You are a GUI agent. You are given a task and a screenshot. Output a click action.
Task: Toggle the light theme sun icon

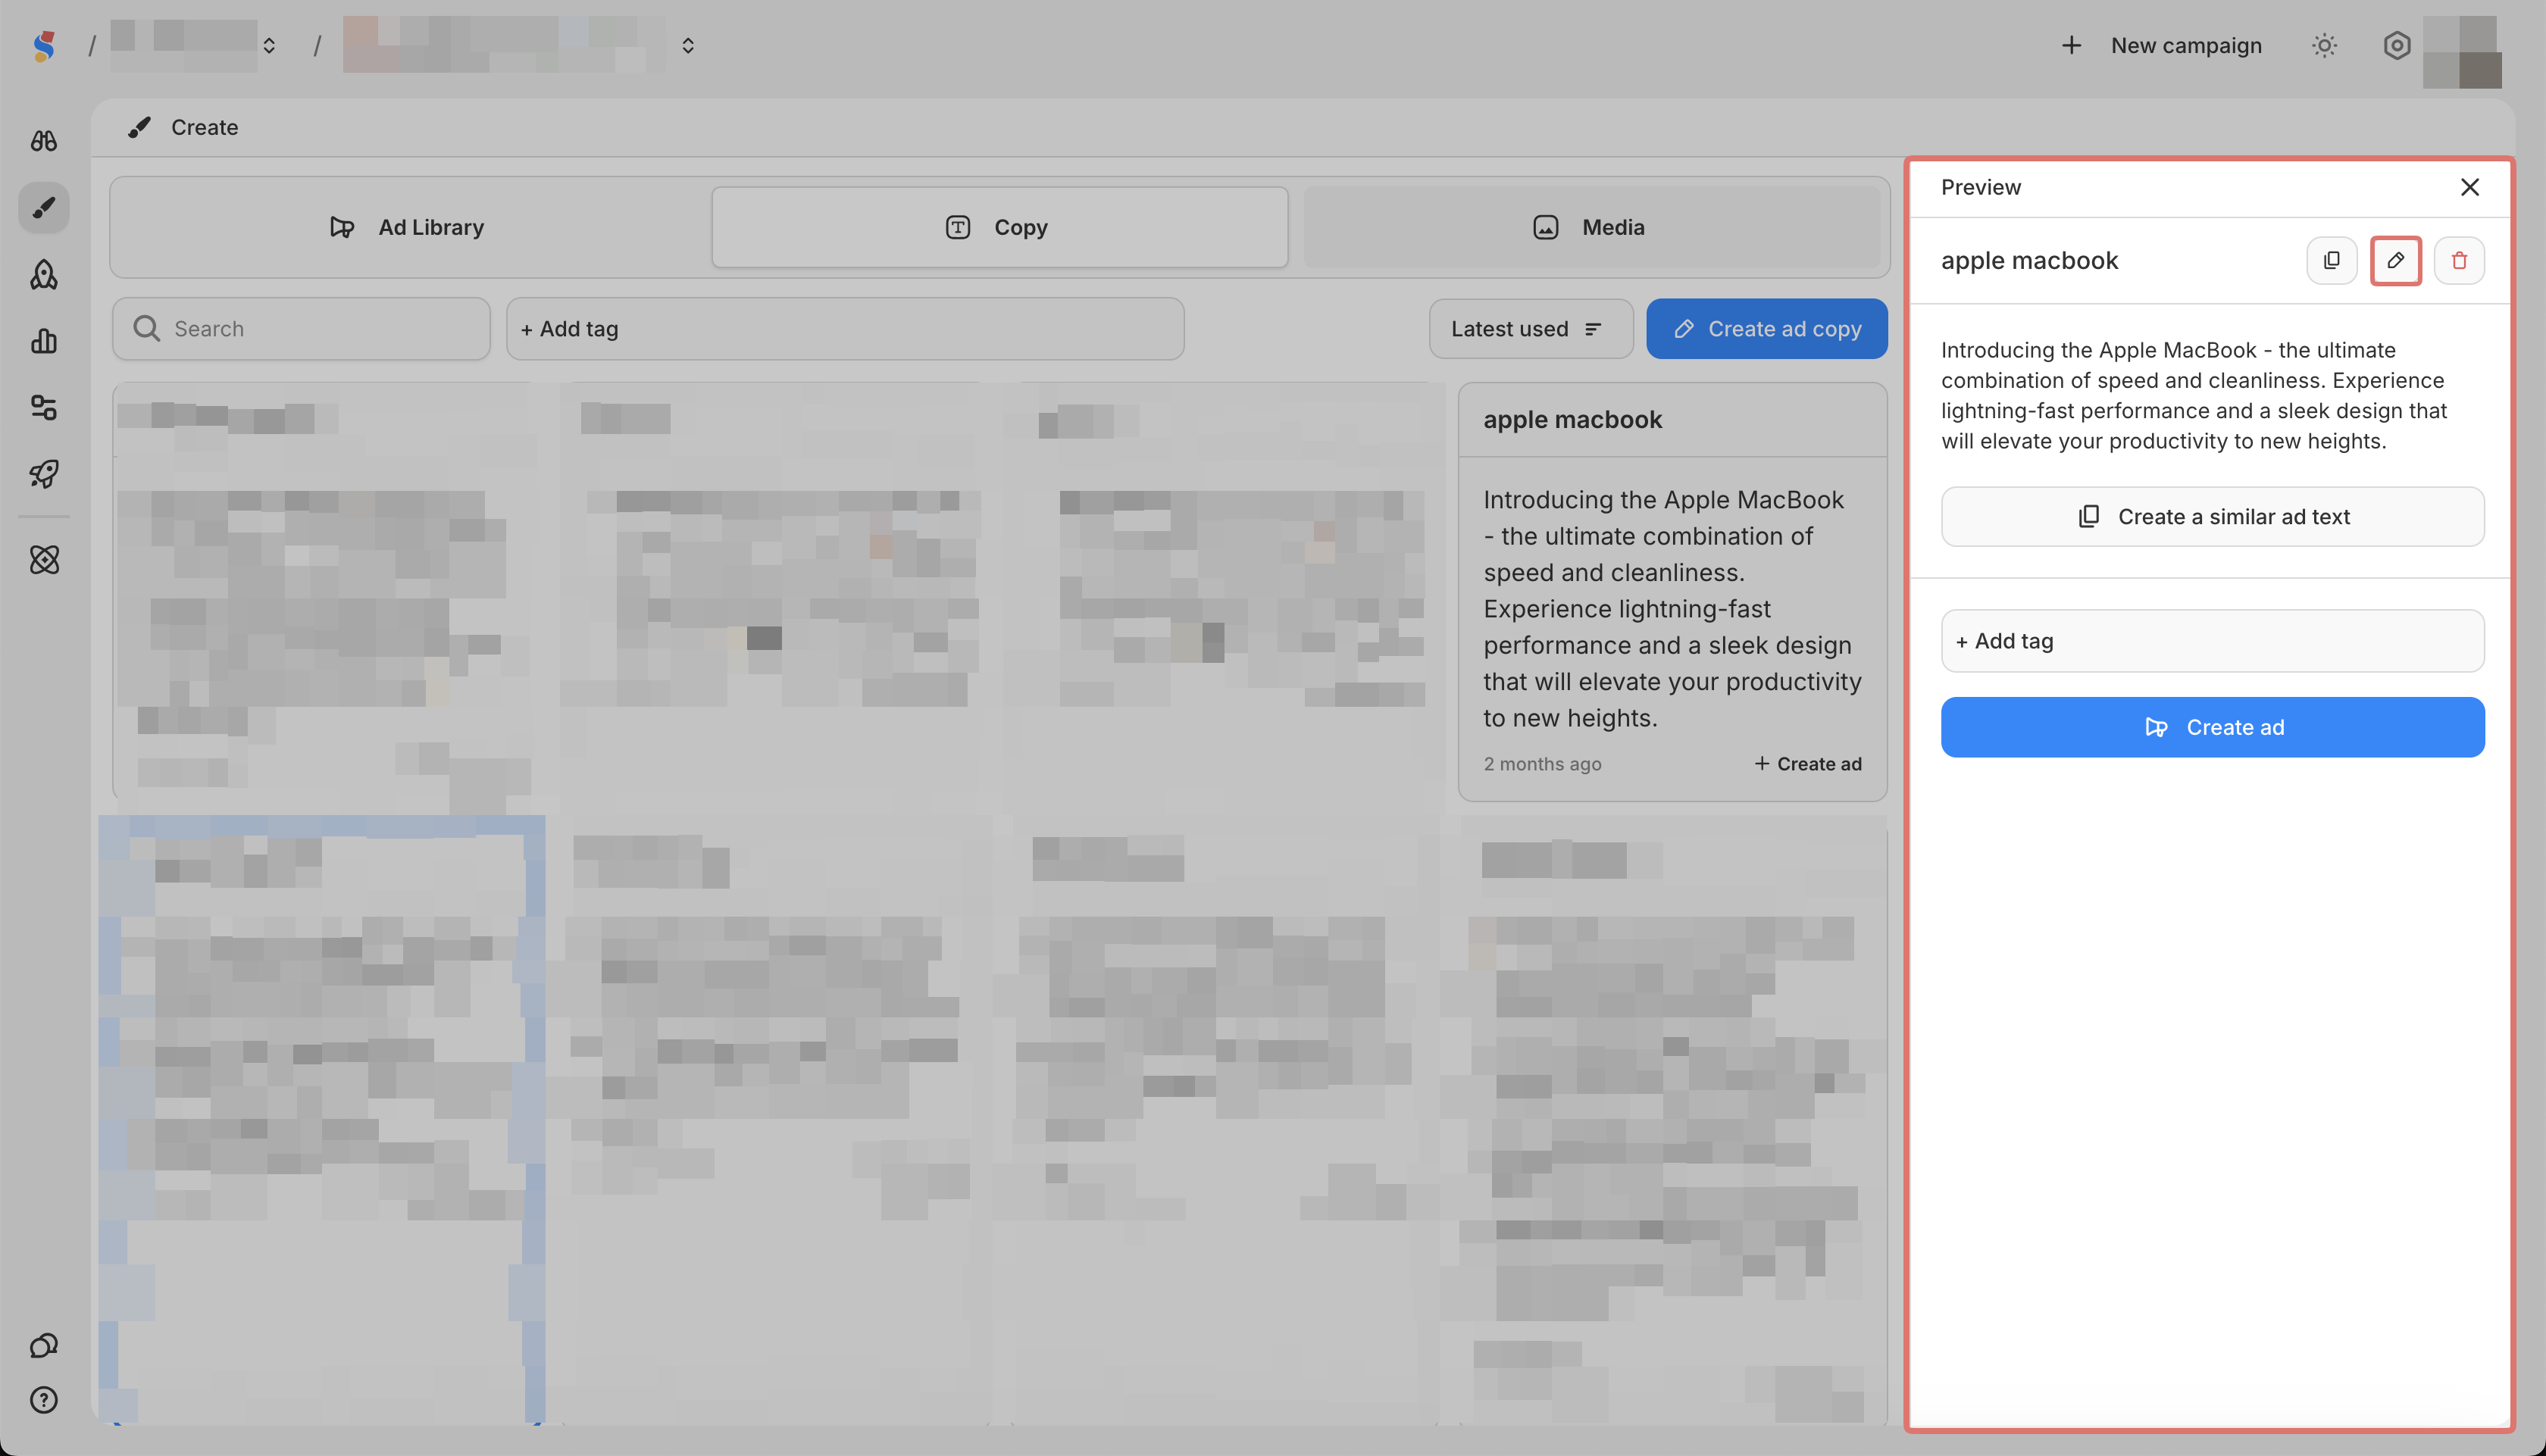pyautogui.click(x=2324, y=46)
